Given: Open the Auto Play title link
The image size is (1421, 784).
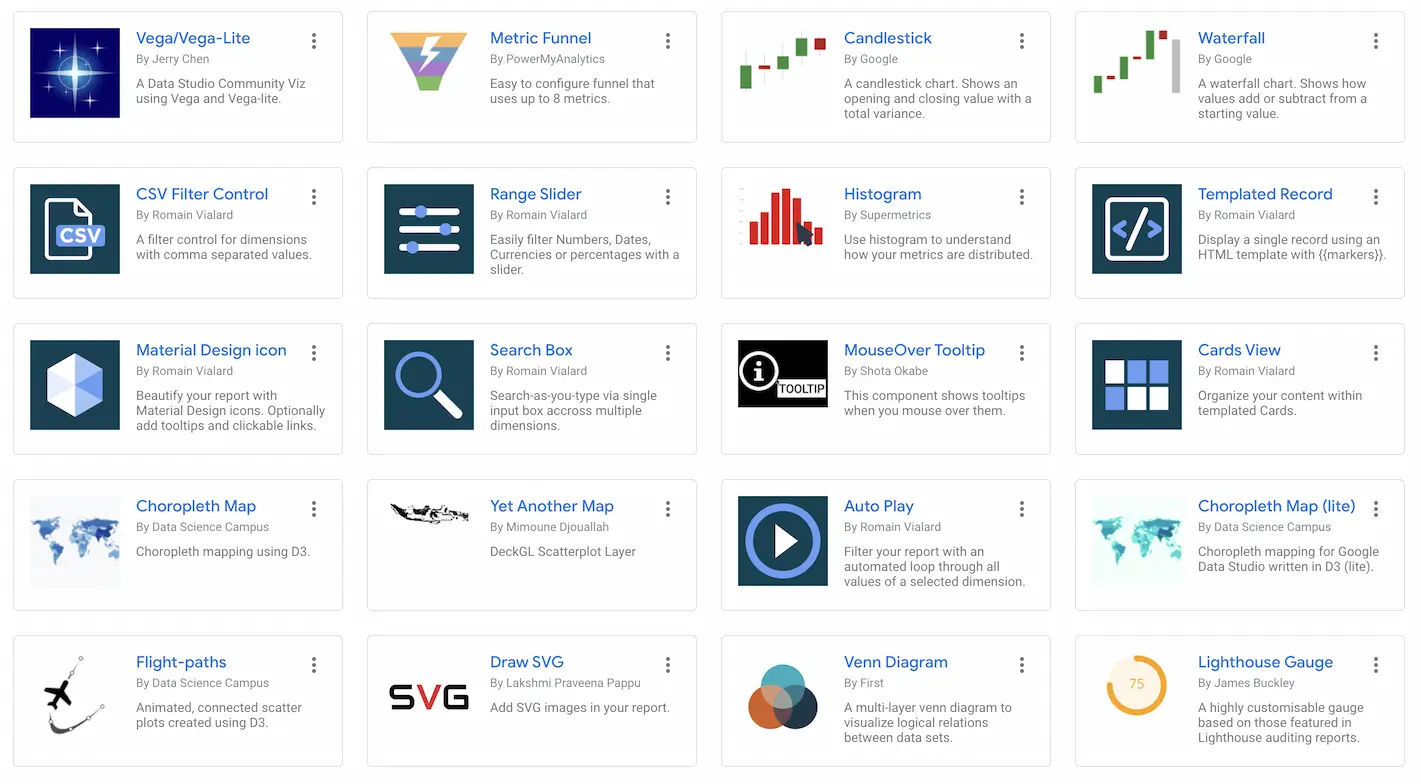Looking at the screenshot, I should click(x=878, y=506).
